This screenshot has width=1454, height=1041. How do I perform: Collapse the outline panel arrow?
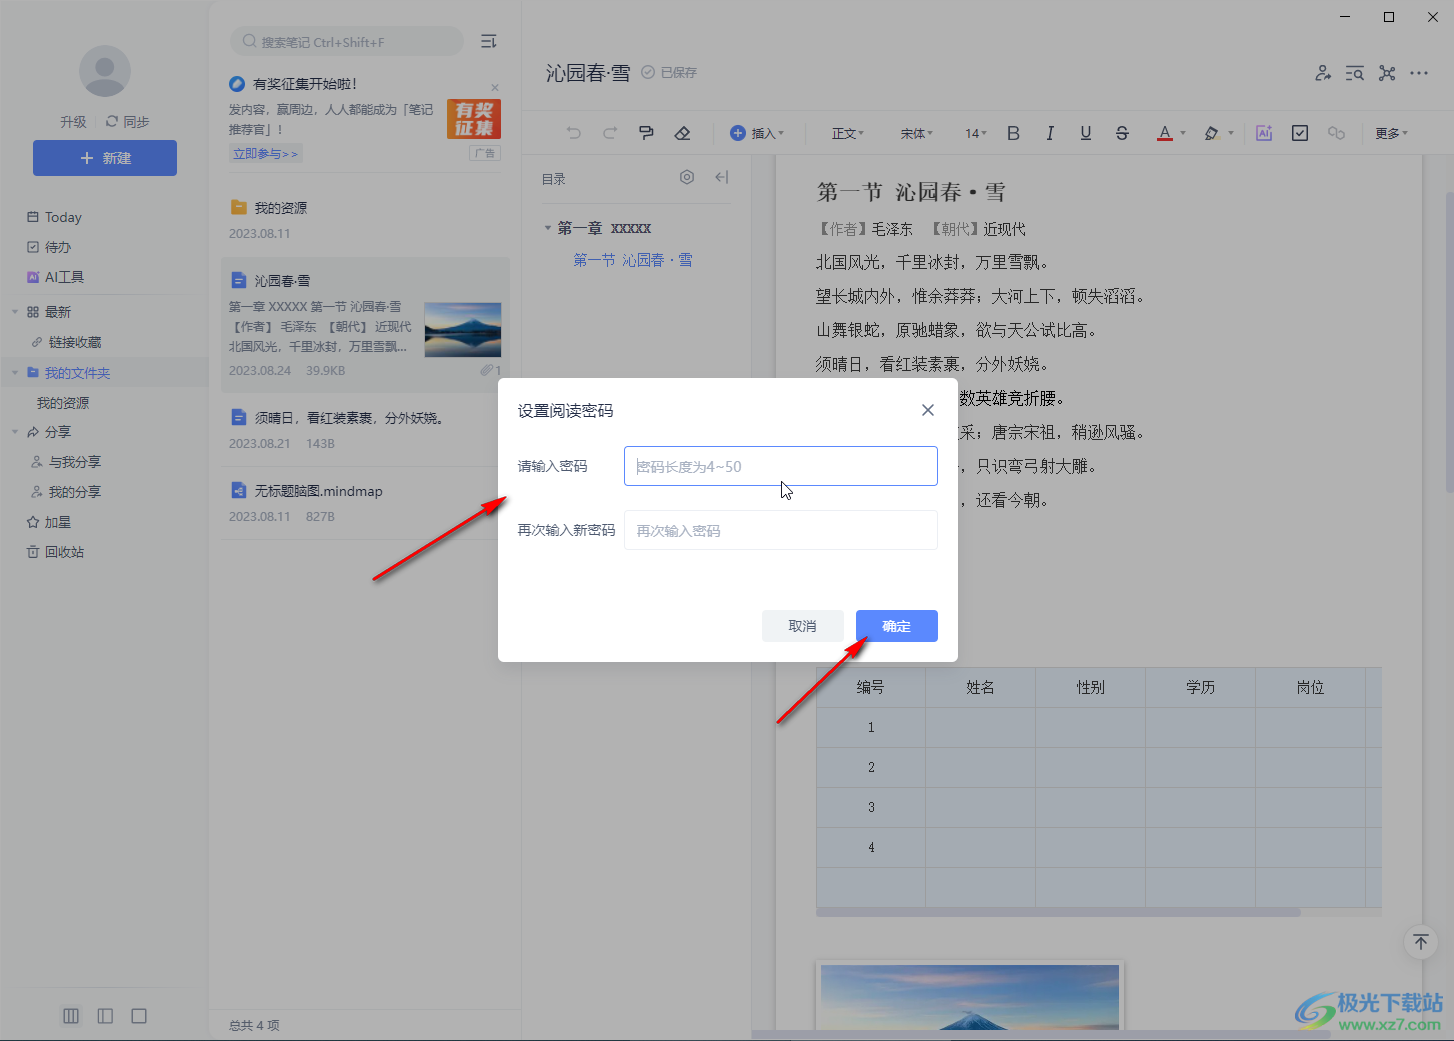(x=721, y=177)
